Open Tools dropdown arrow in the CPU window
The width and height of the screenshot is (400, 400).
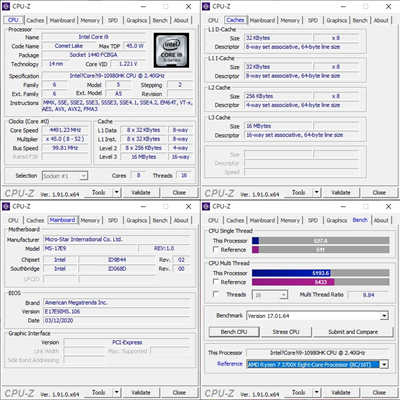116,192
